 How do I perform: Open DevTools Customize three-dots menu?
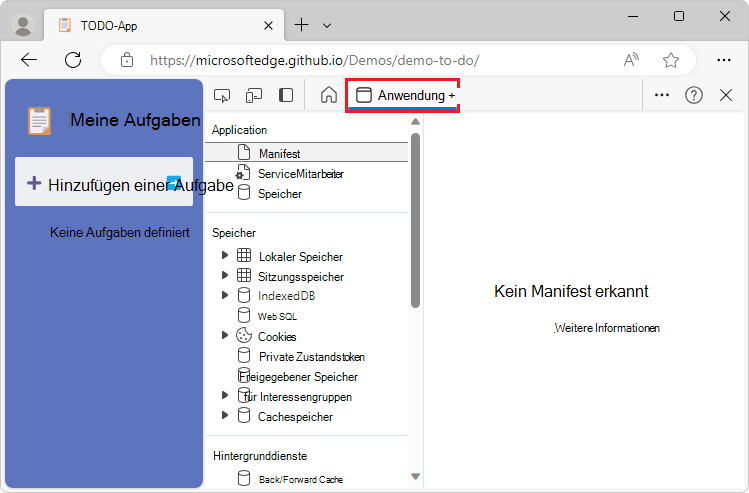662,95
